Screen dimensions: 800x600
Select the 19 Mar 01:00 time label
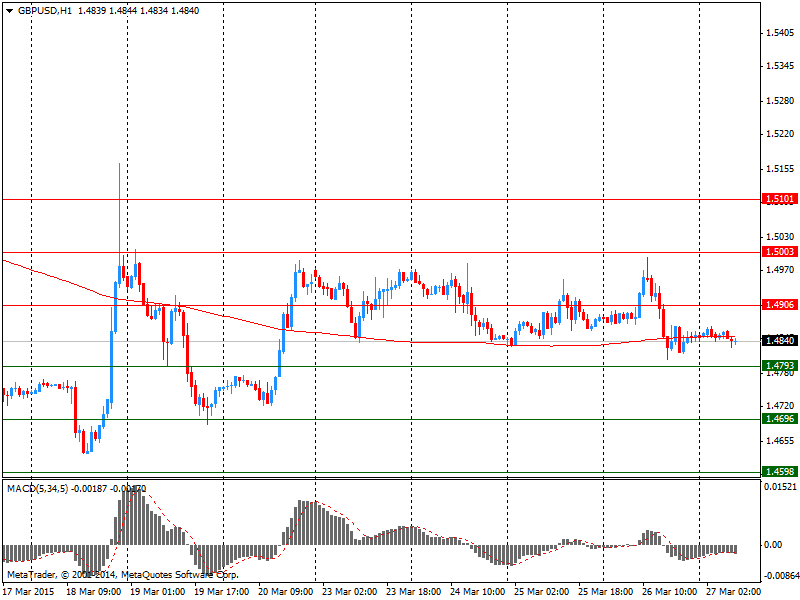coord(158,591)
